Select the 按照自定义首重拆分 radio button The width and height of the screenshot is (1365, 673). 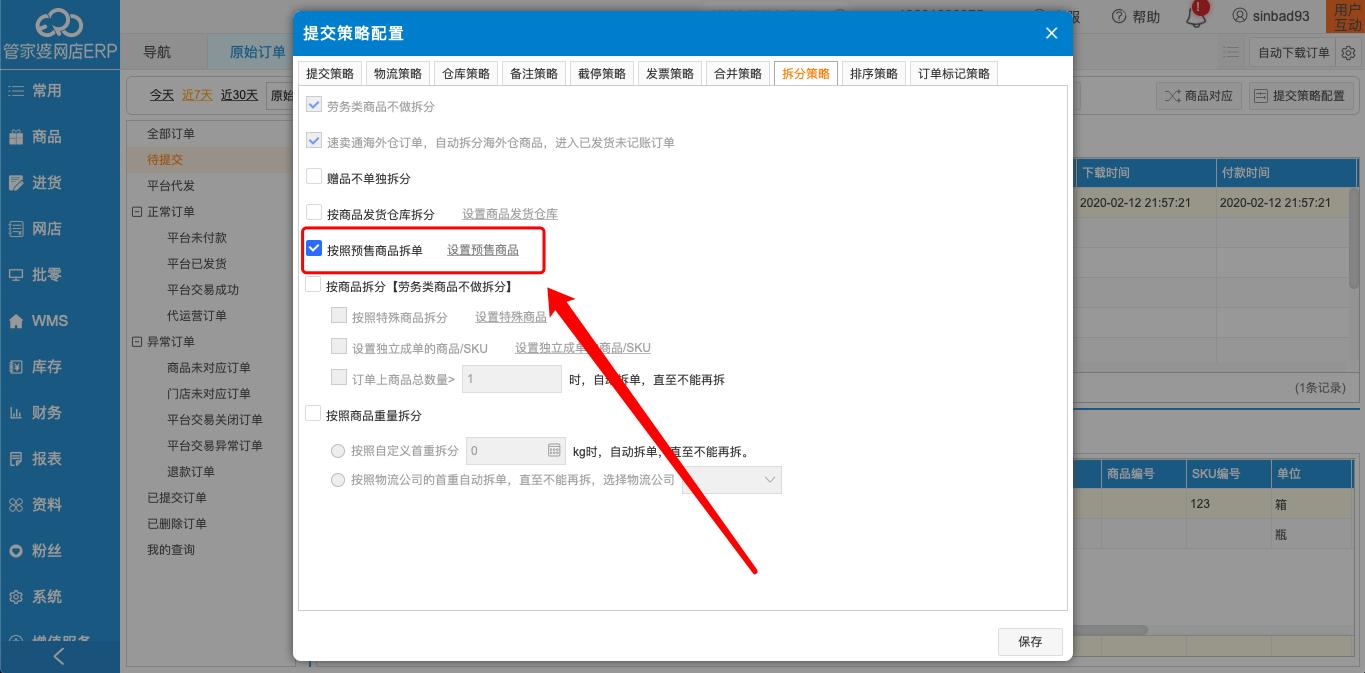click(338, 450)
